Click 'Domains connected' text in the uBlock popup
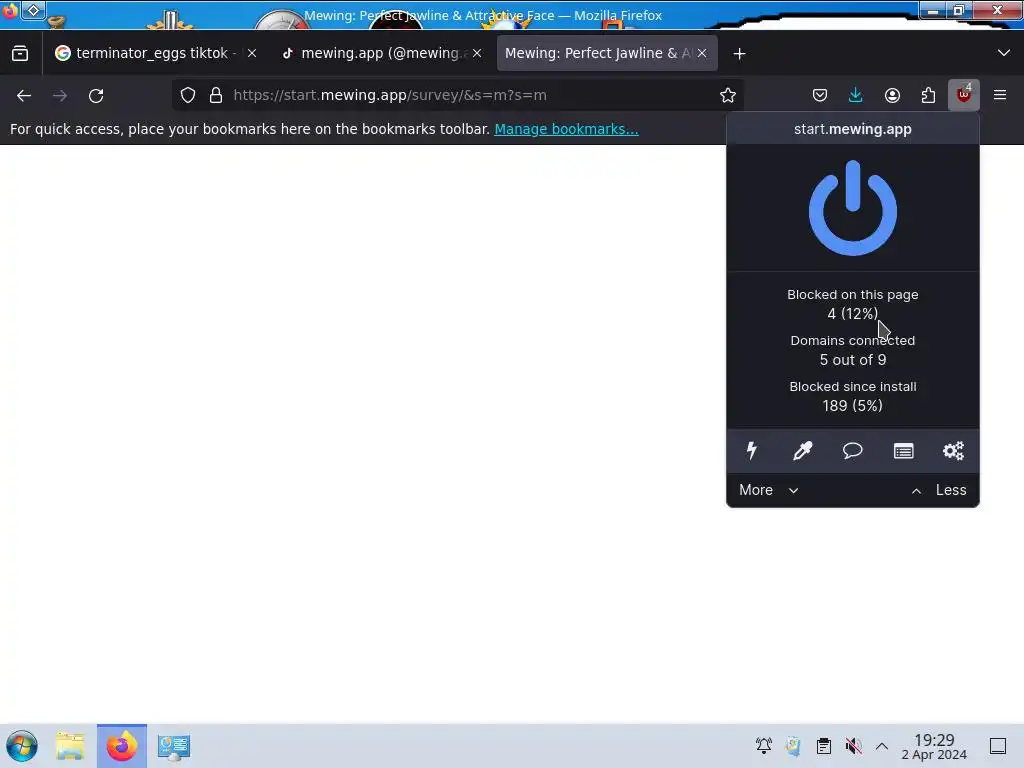 (852, 340)
